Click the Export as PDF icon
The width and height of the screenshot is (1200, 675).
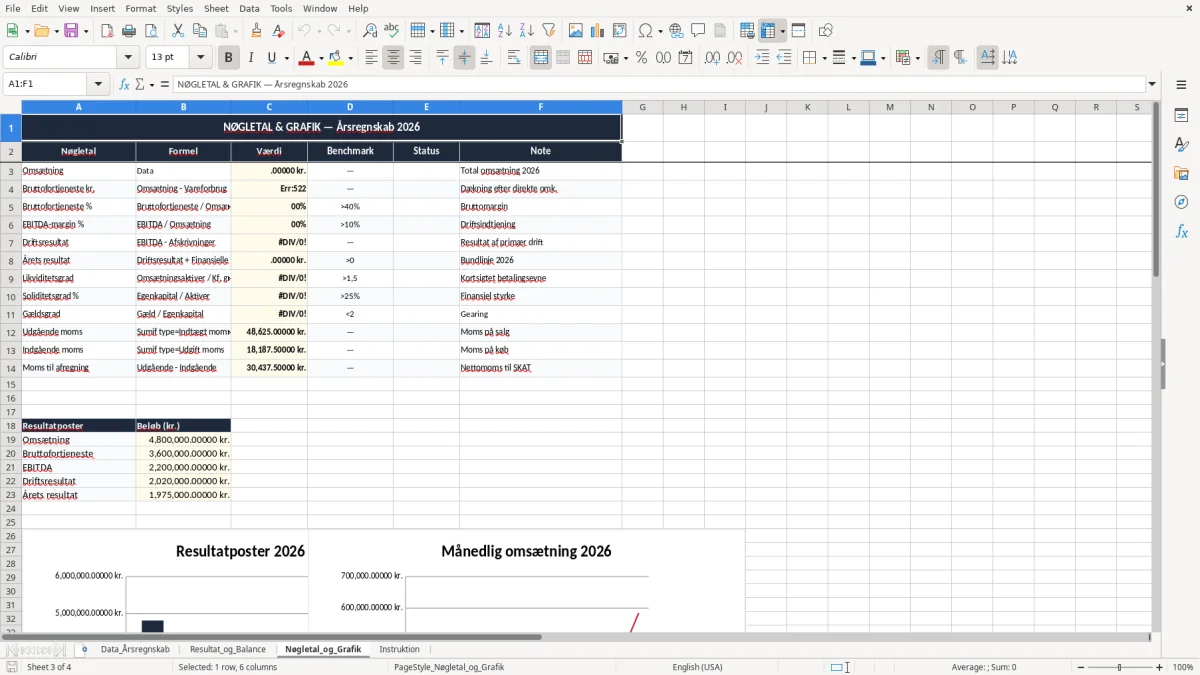click(x=107, y=31)
